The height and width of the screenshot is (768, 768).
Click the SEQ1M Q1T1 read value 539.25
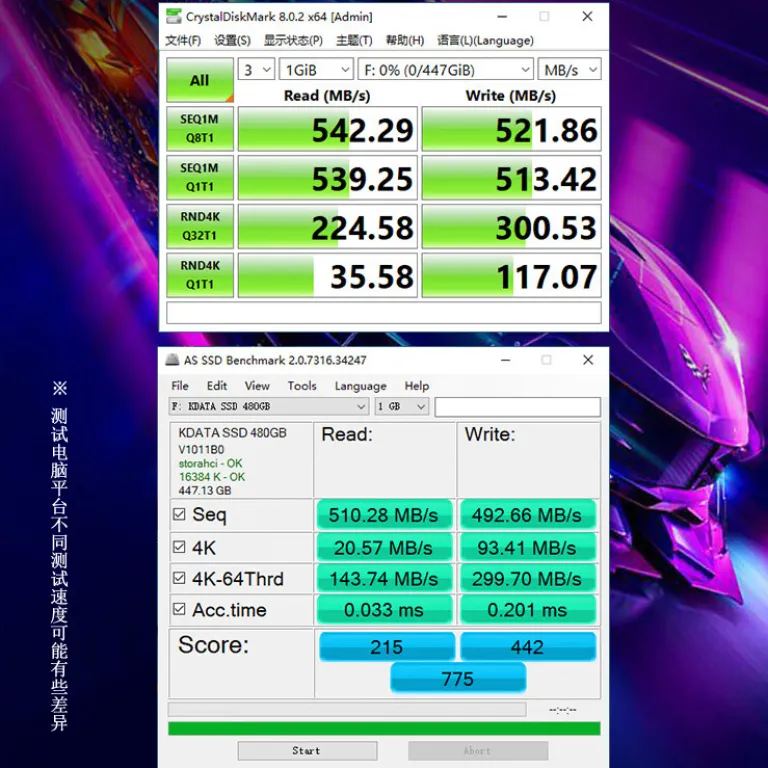(328, 177)
